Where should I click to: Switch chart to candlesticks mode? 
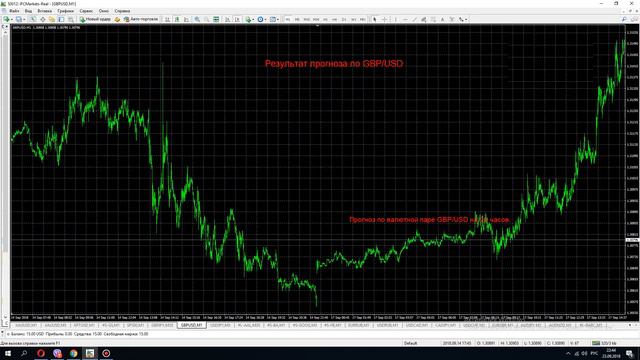click(x=177, y=19)
